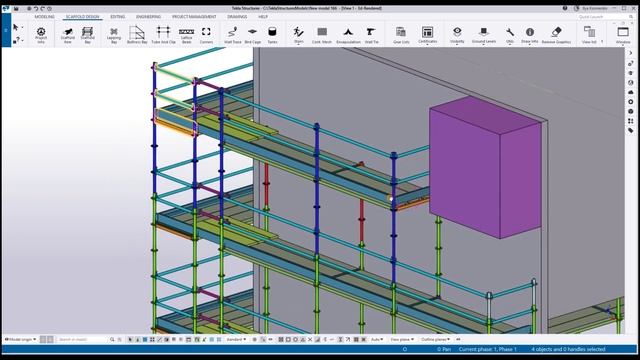Open the Project Info tool
640x360 pixels.
click(x=41, y=35)
